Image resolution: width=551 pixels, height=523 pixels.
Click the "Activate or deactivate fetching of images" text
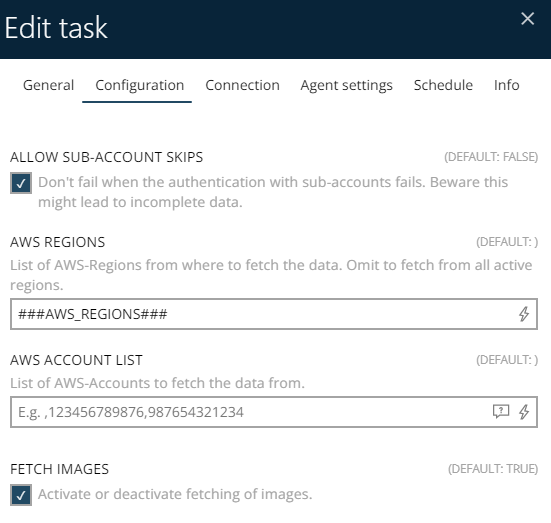[175, 494]
